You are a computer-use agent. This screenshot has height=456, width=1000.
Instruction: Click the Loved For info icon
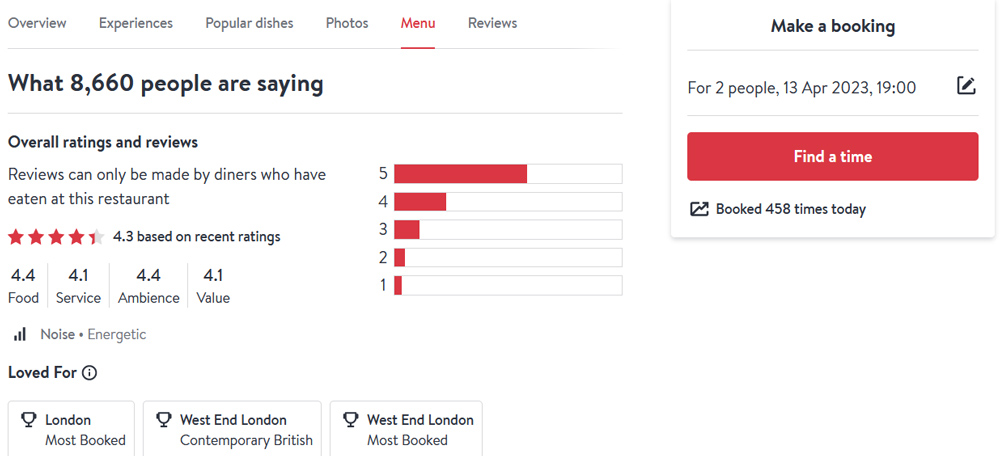tap(89, 373)
